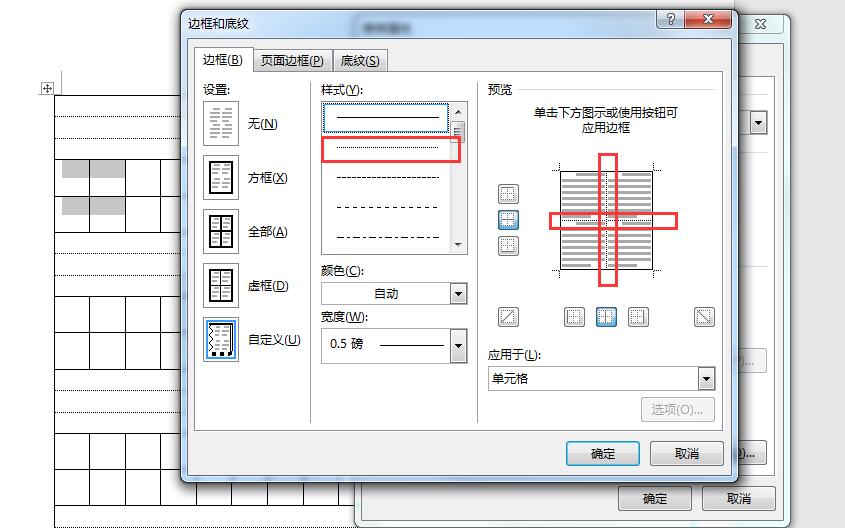845x528 pixels.
Task: Toggle the right border button
Action: pos(638,317)
